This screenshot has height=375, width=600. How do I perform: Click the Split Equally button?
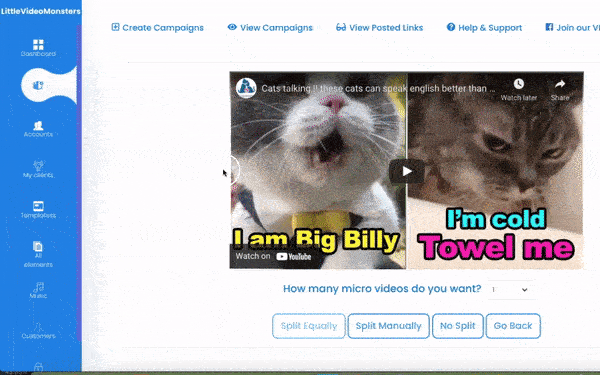309,326
